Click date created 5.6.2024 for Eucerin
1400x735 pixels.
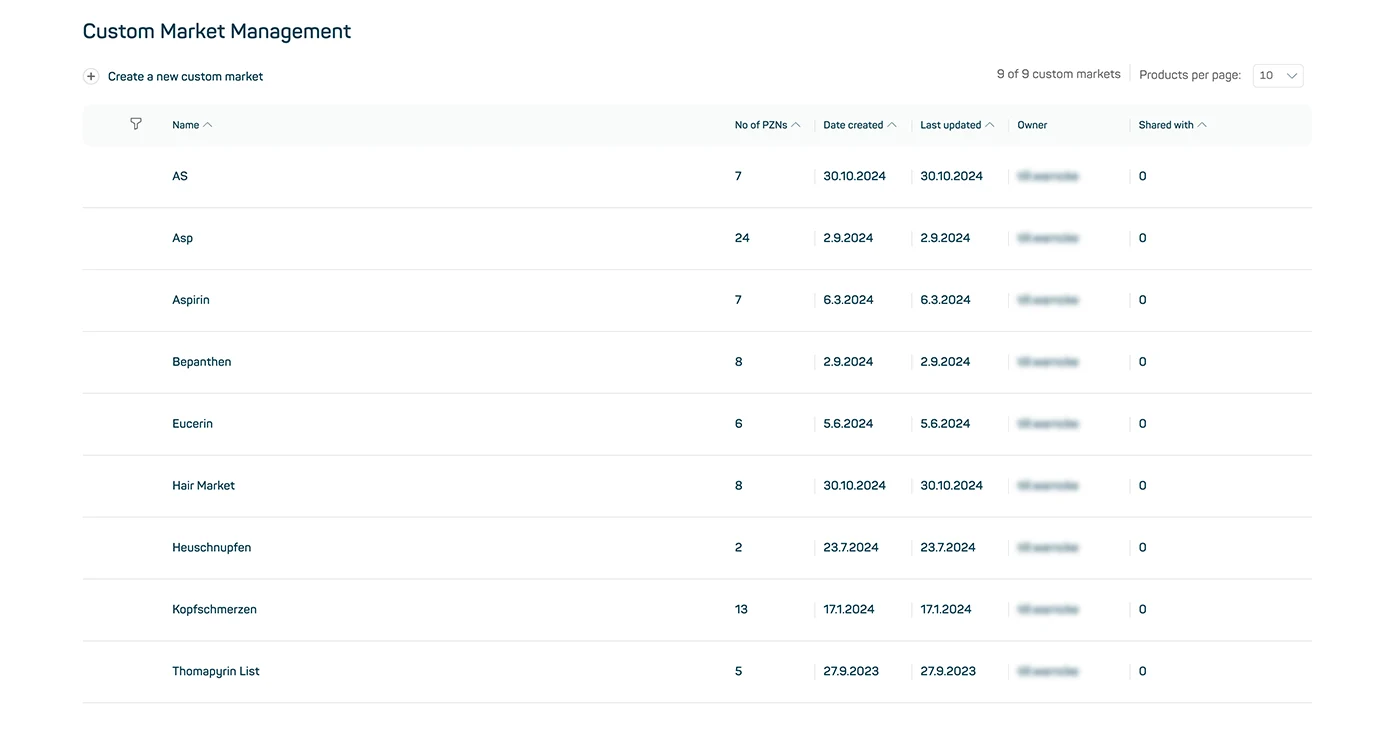tap(848, 424)
